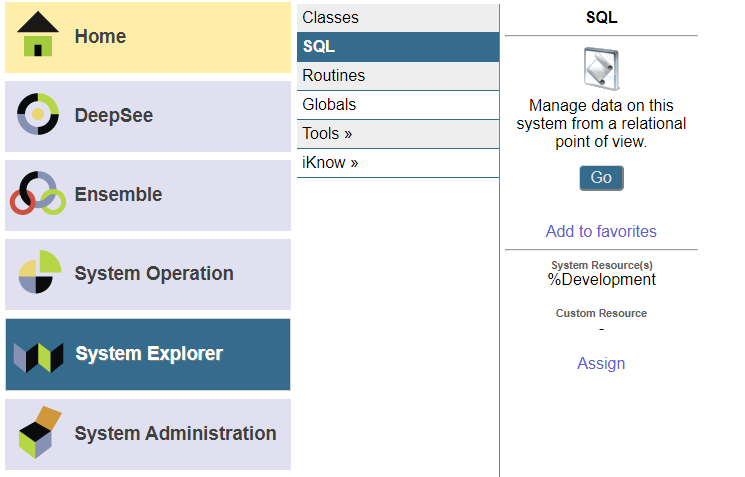This screenshot has height=477, width=745.
Task: Open the System Administration section label
Action: (x=175, y=433)
